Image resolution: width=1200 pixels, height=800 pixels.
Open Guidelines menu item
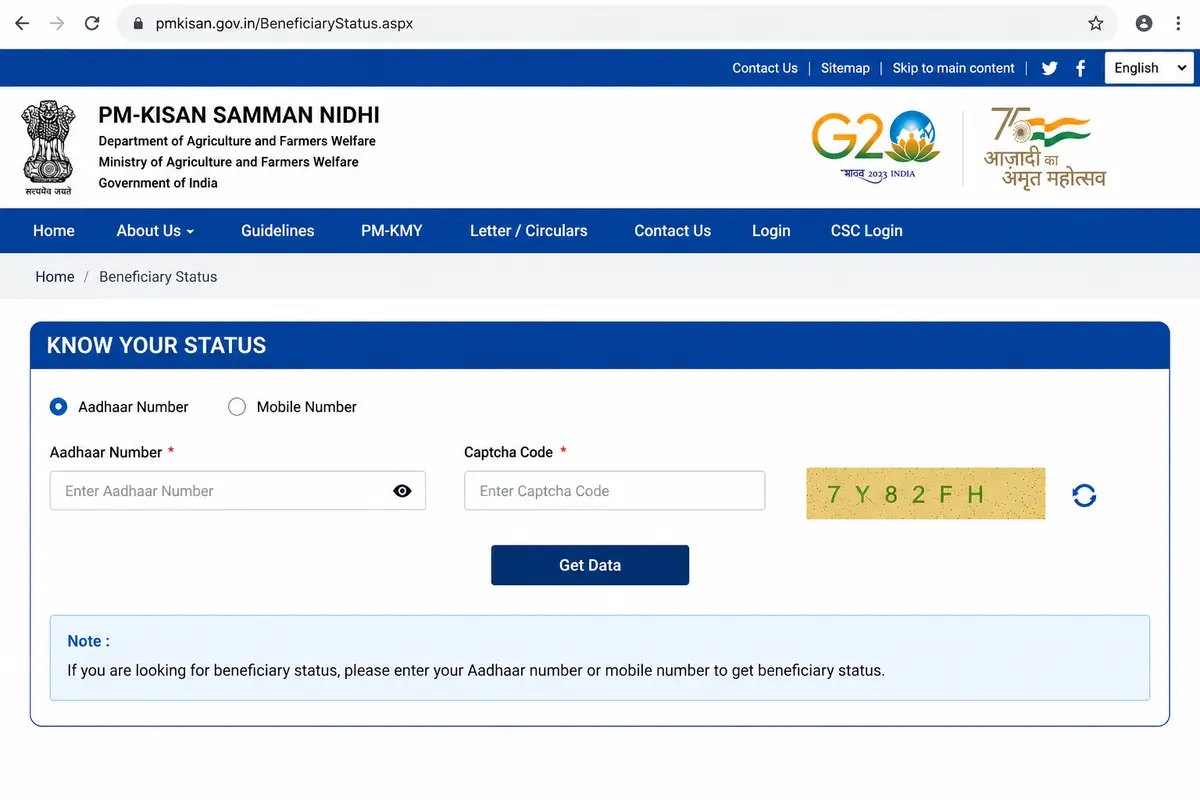coord(278,230)
